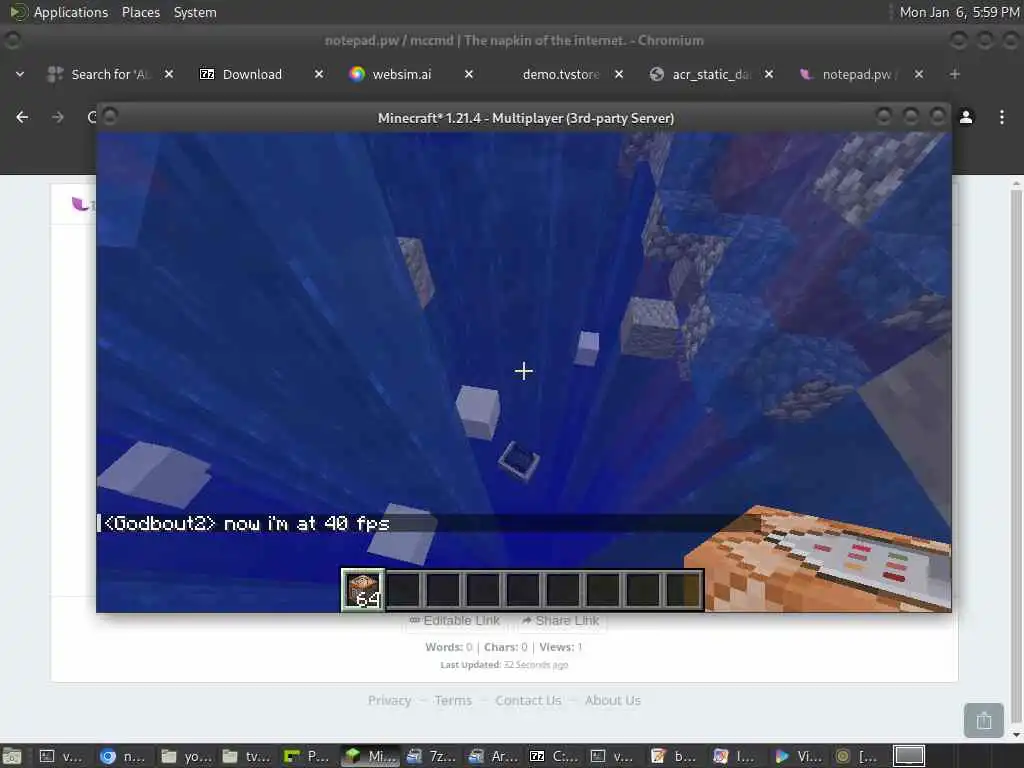Open the Contact Us link

[x=528, y=700]
